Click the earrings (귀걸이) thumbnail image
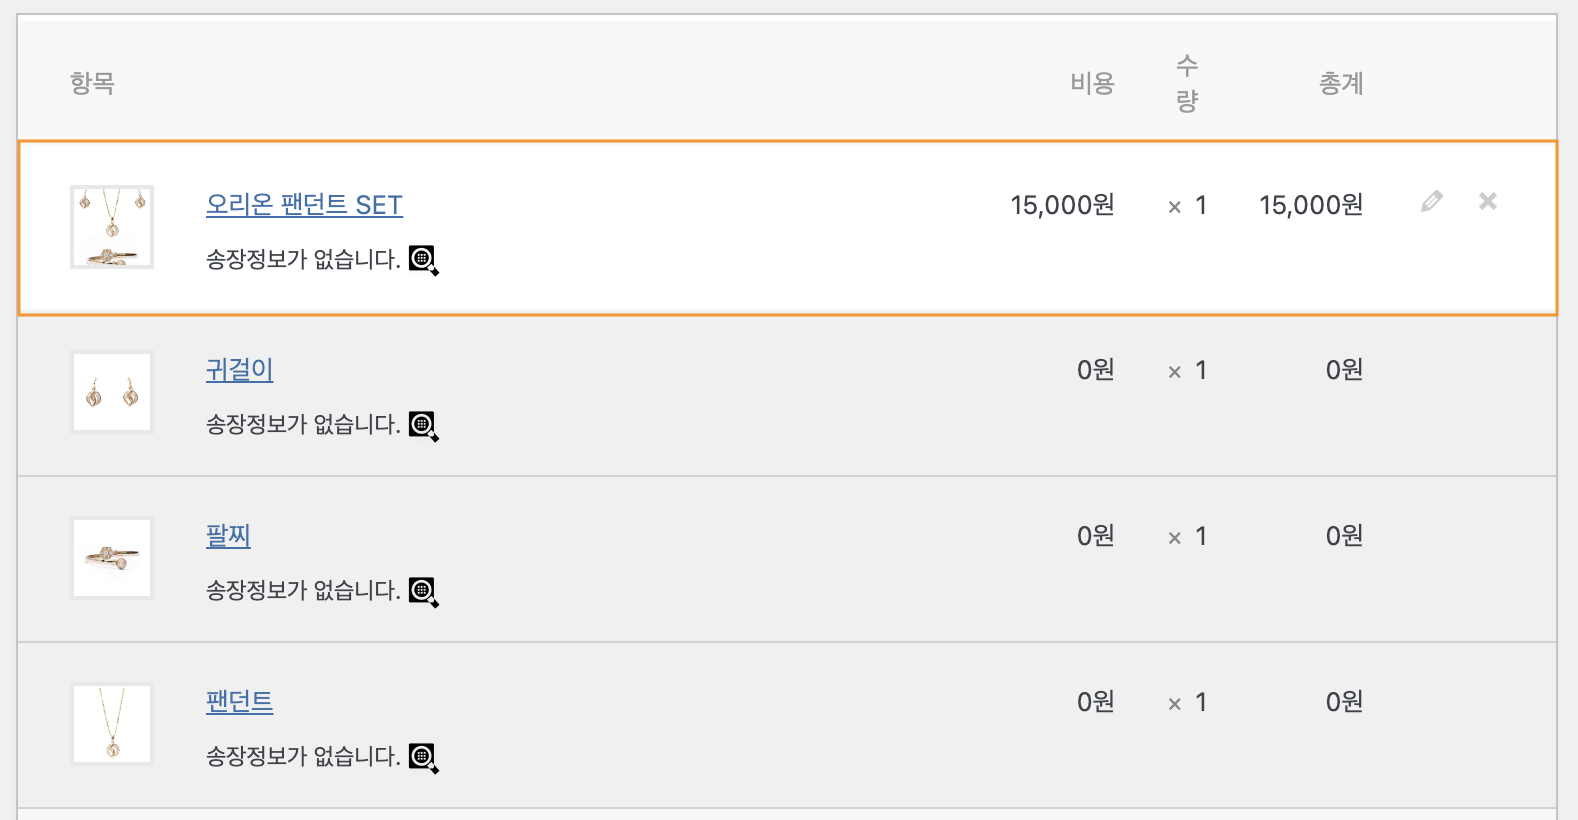 tap(112, 392)
